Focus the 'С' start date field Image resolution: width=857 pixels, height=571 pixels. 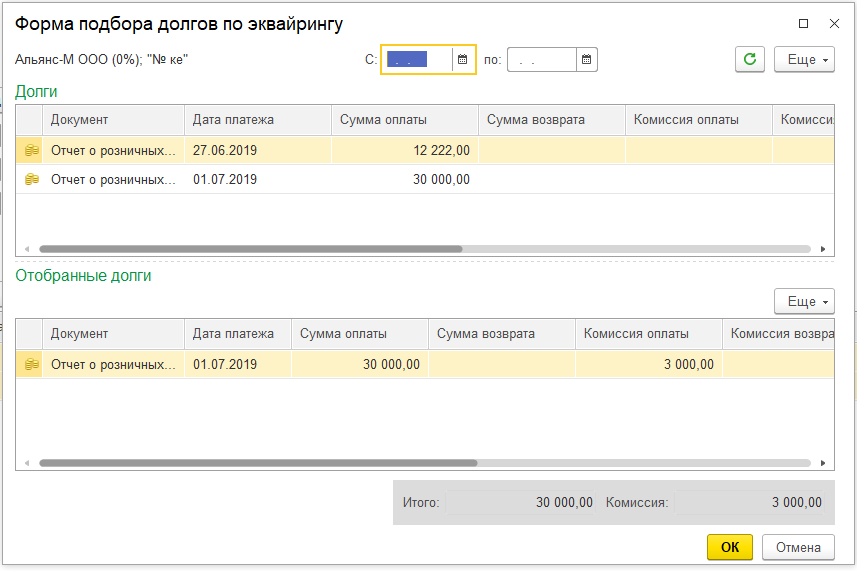[416, 60]
